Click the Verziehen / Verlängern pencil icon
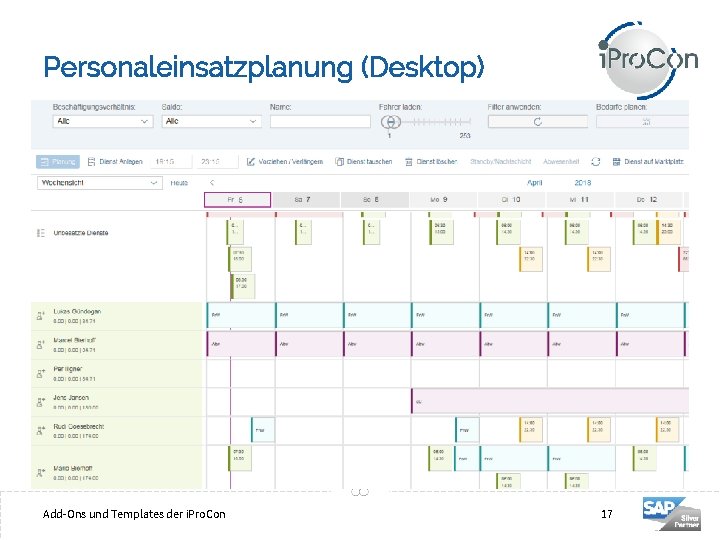The width and height of the screenshot is (720, 540). 250,162
